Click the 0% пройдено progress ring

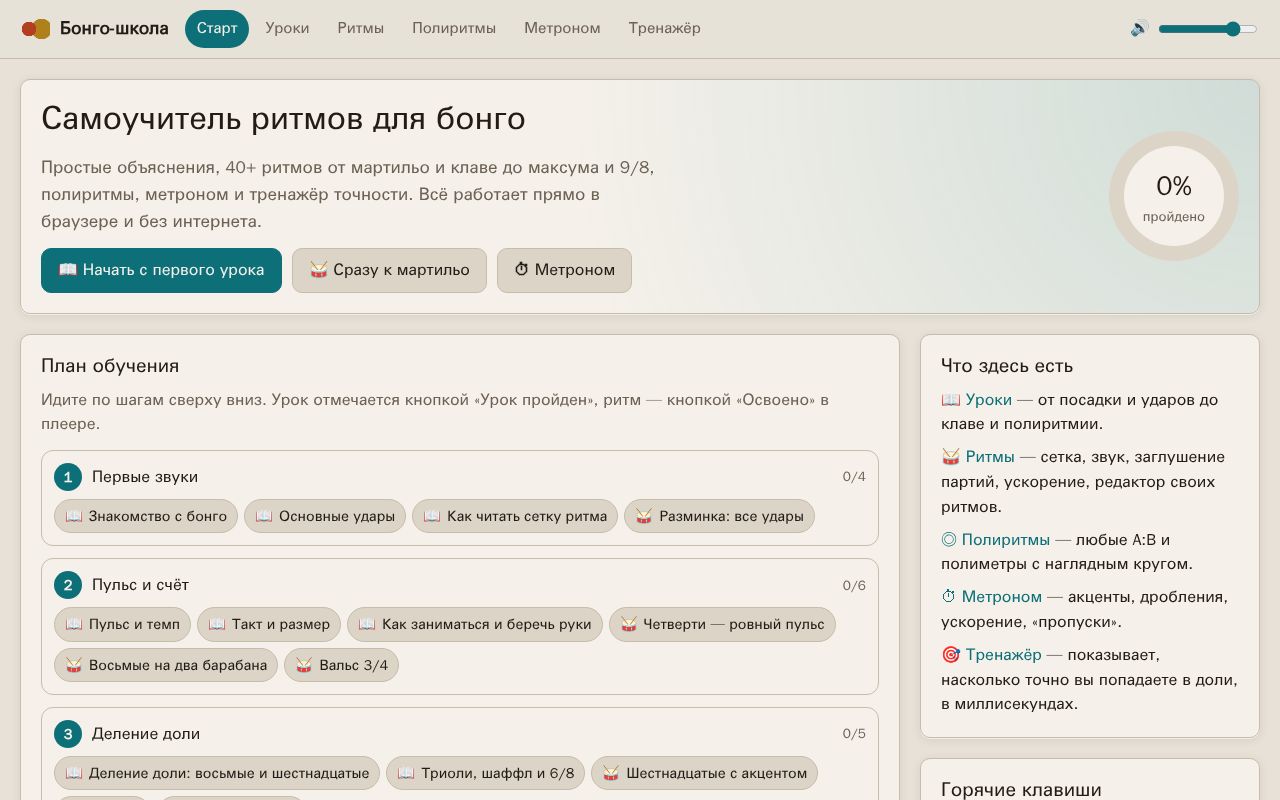click(1174, 196)
